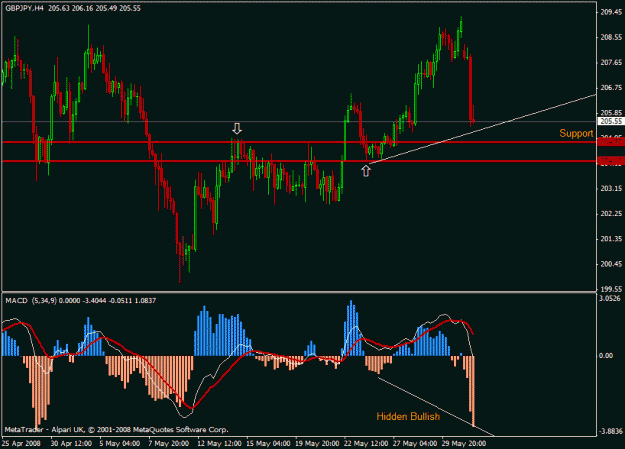Click the 205.55 current price tag
This screenshot has height=449, width=625.
(x=611, y=121)
